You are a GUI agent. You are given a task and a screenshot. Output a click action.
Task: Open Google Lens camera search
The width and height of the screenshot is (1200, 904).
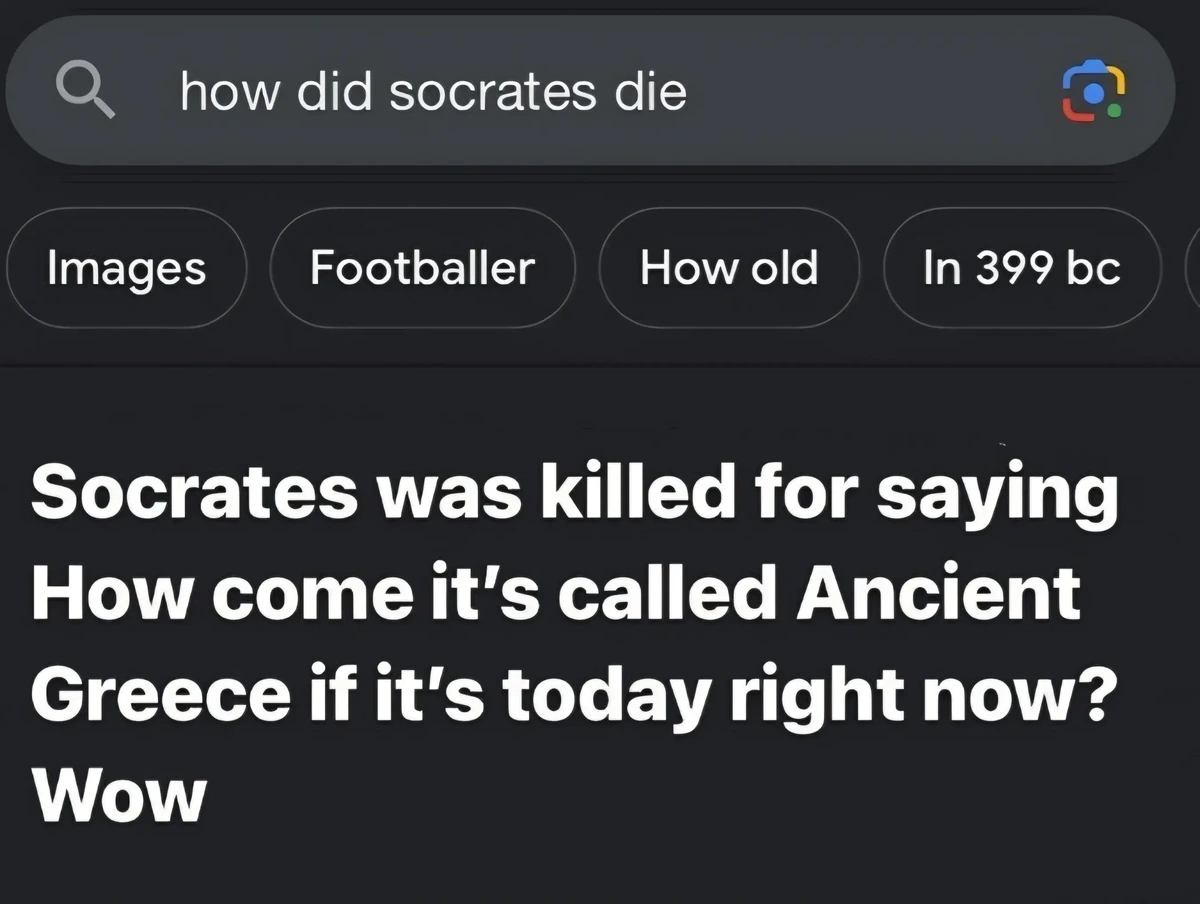coord(1092,92)
